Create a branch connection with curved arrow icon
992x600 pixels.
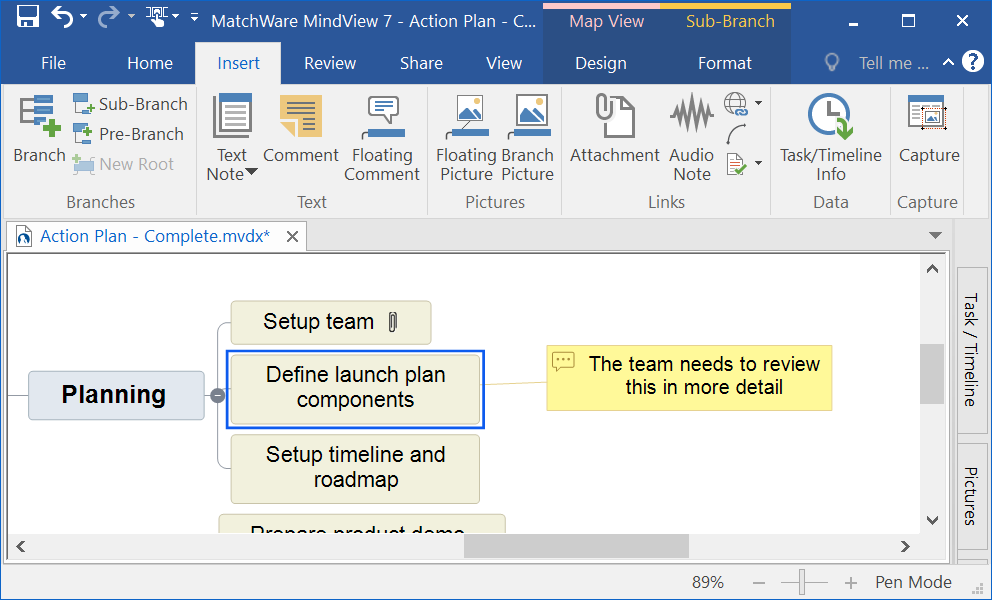click(x=736, y=134)
